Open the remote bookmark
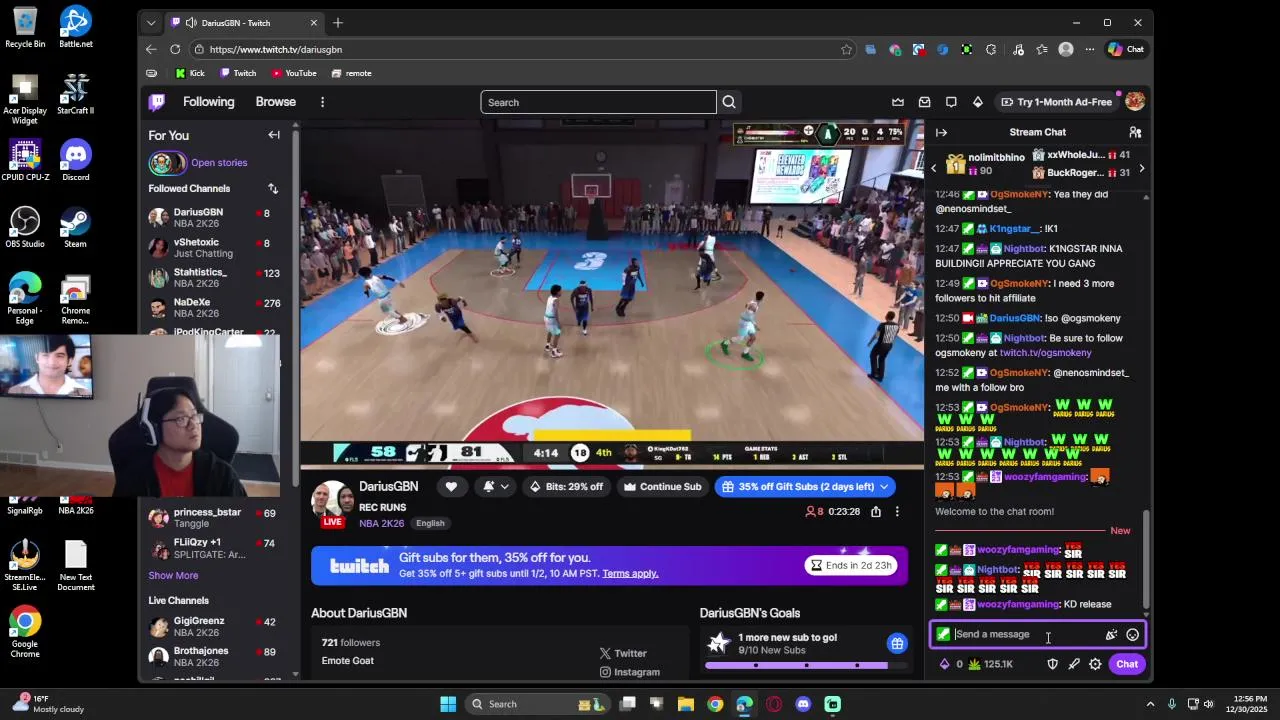The image size is (1280, 720). point(351,73)
